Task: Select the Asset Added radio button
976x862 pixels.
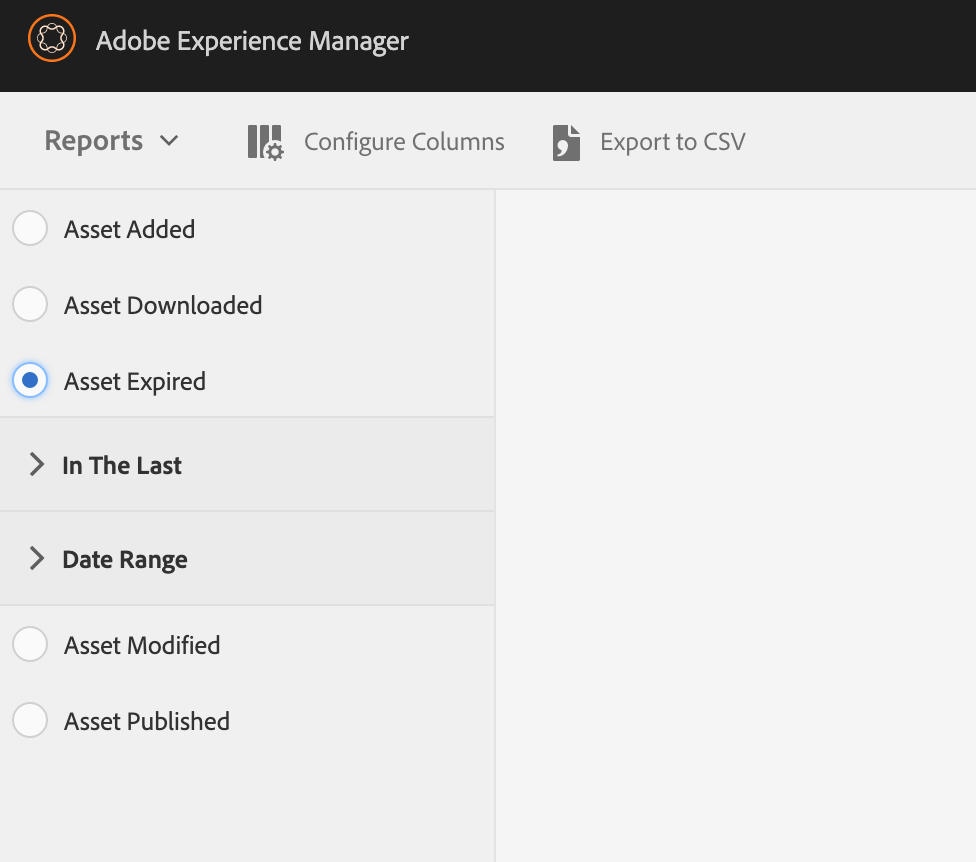Action: 30,229
